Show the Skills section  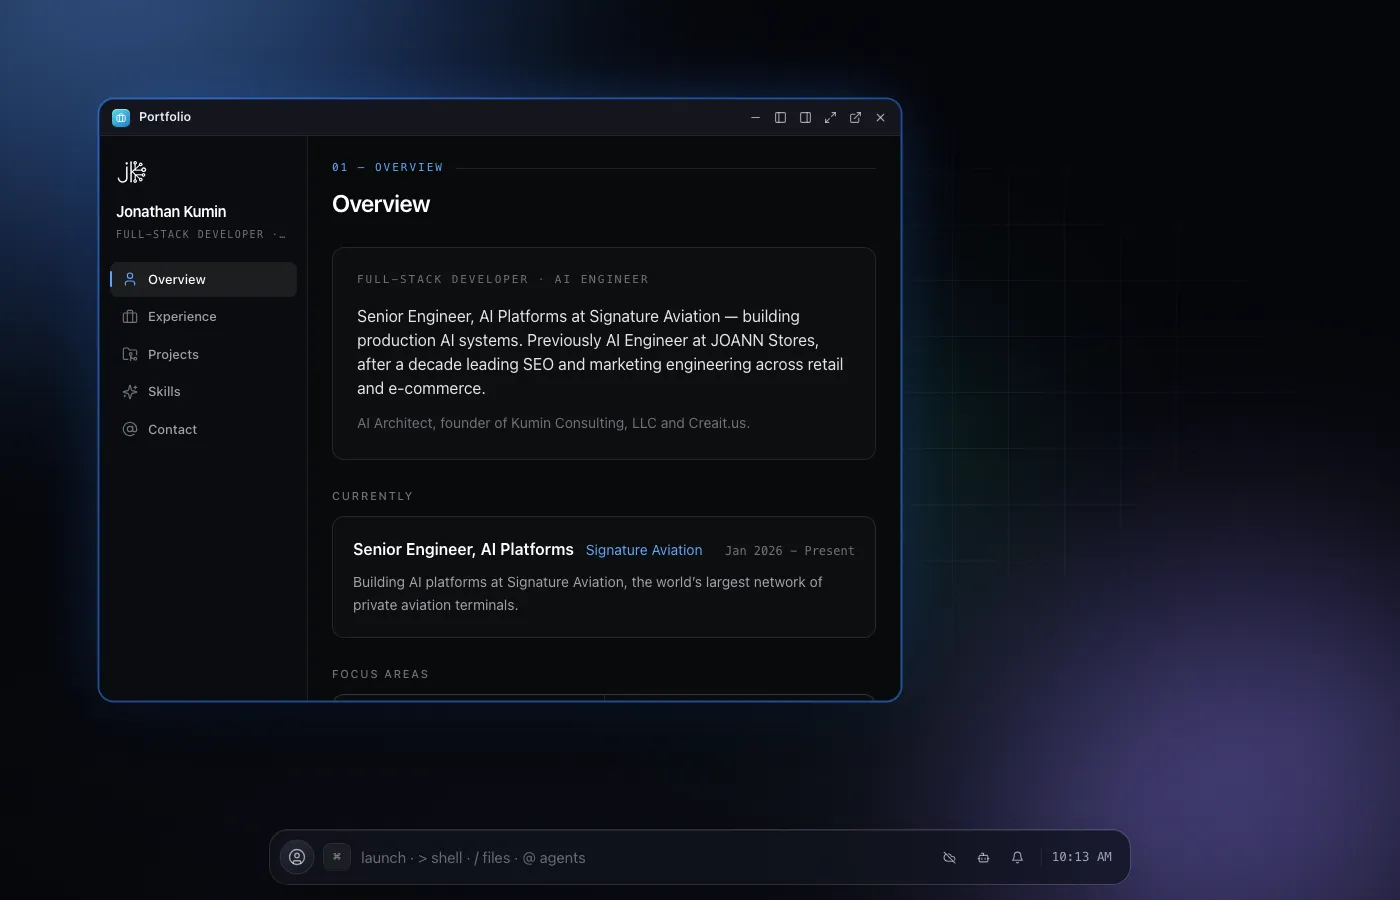[x=203, y=392]
